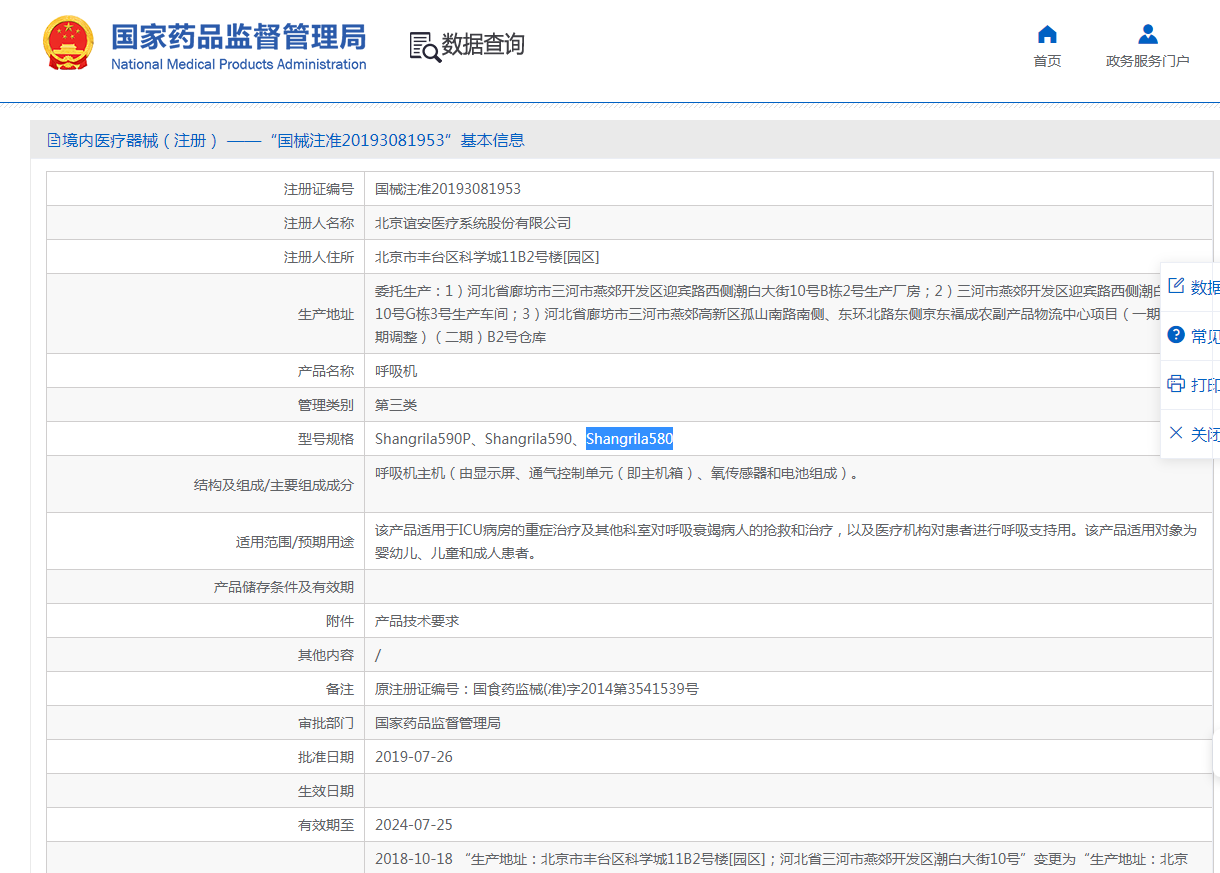Click the 管理类别 row label

coord(326,405)
